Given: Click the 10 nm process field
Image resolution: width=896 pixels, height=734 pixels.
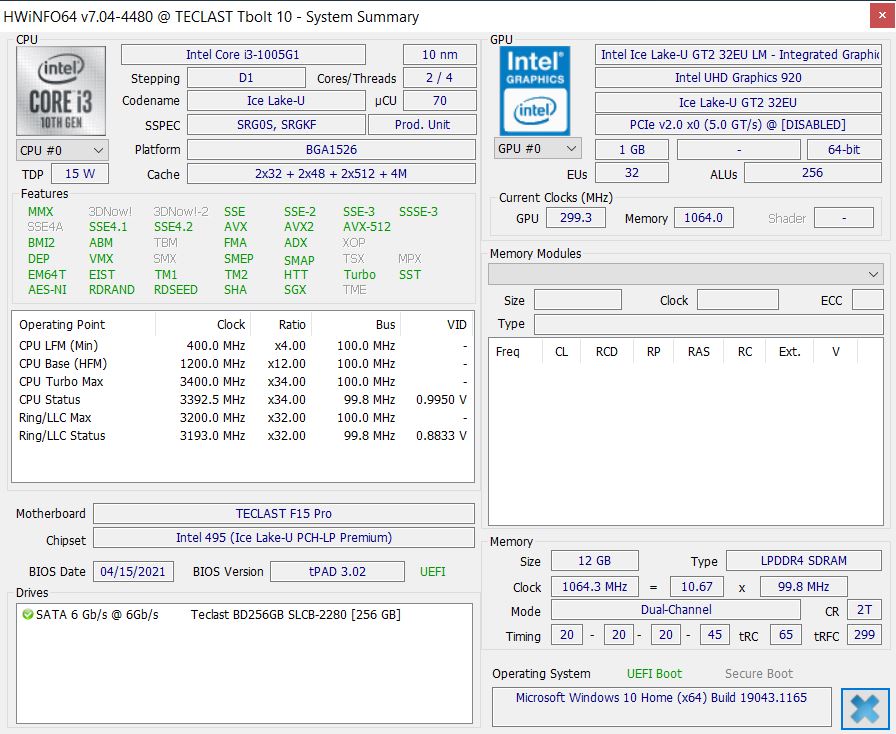Looking at the screenshot, I should [x=439, y=55].
